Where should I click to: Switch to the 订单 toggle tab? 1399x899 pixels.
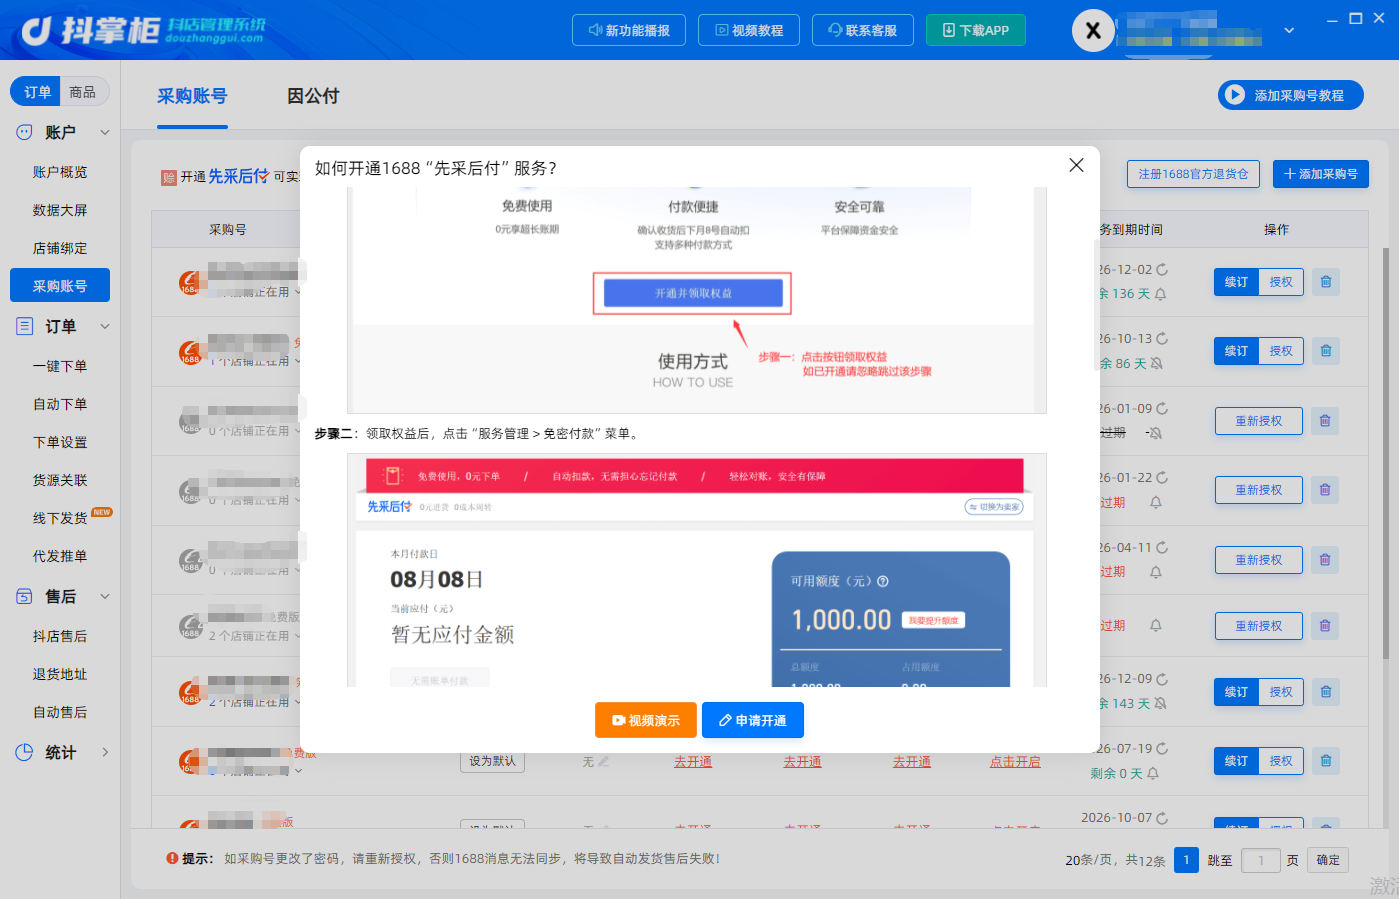click(37, 91)
